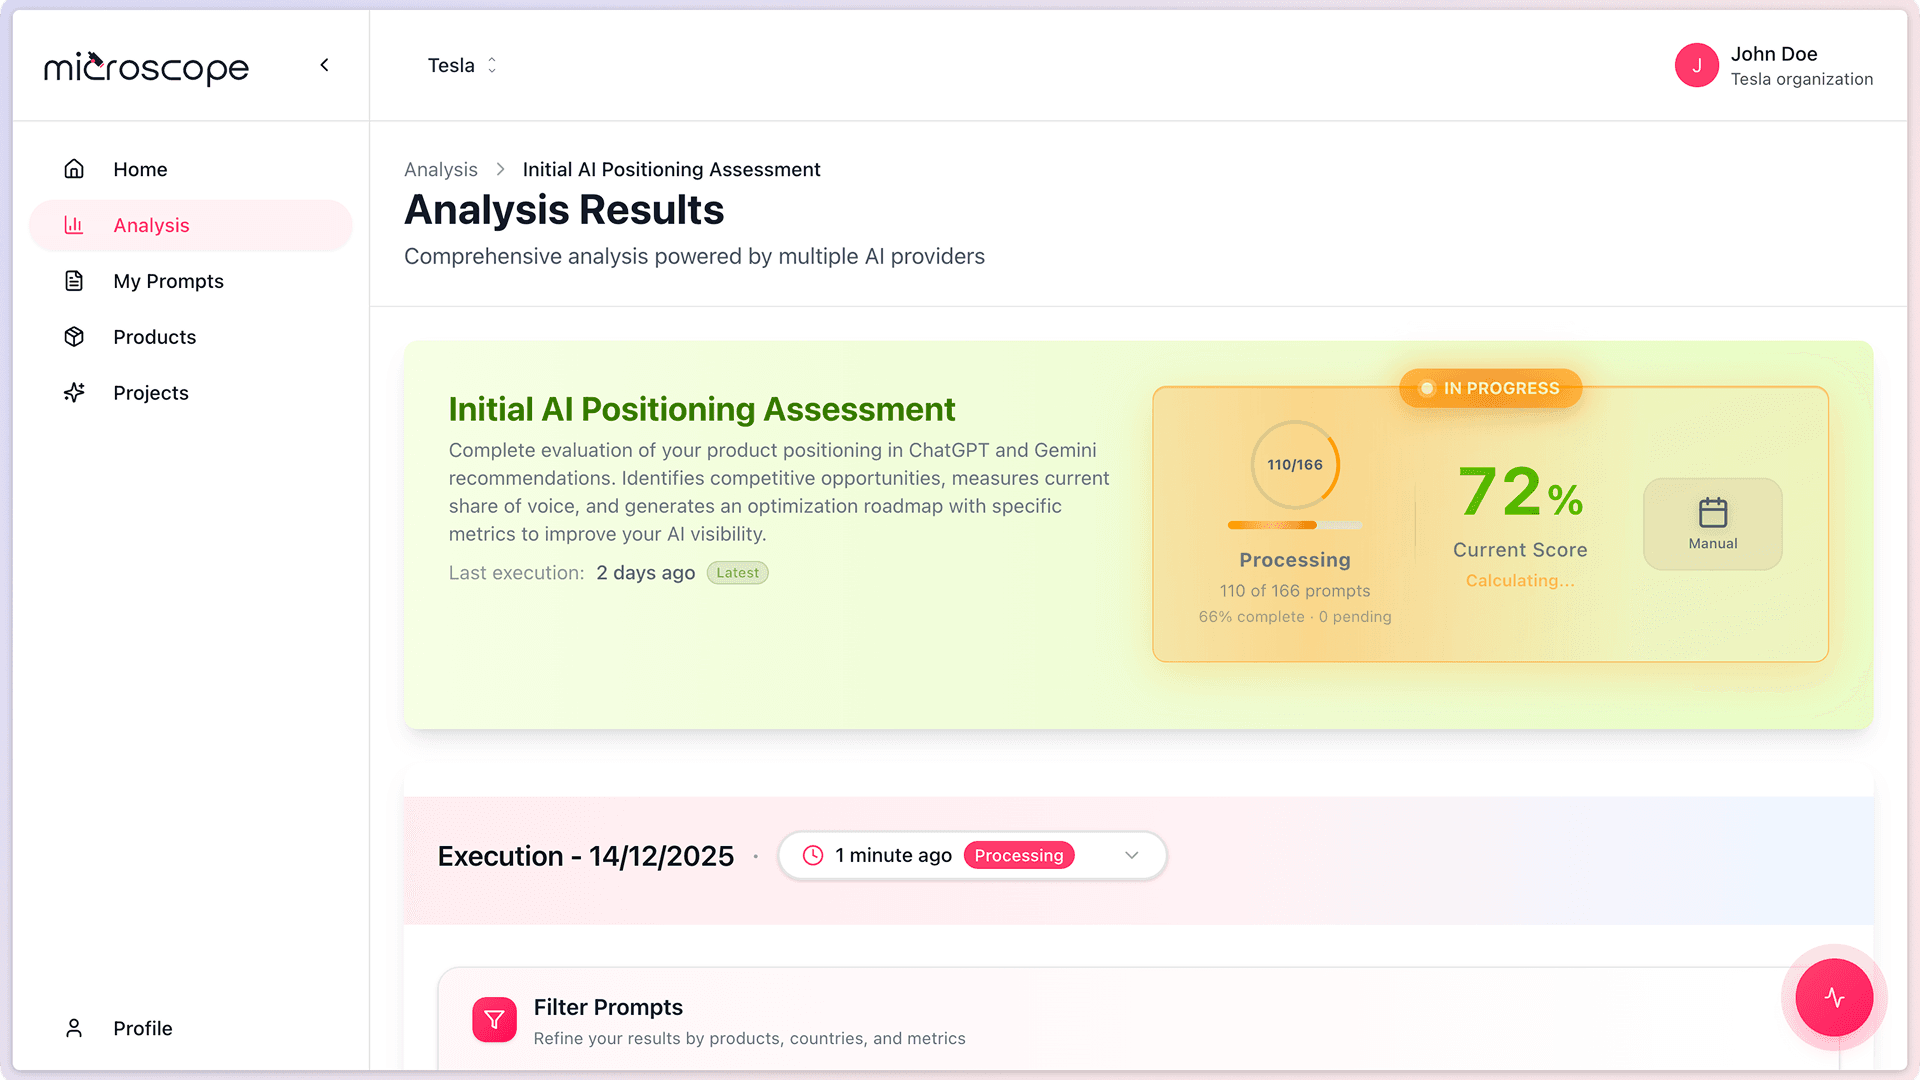Collapse the sidebar with the chevron
Screen dimensions: 1920x1080
coord(324,64)
